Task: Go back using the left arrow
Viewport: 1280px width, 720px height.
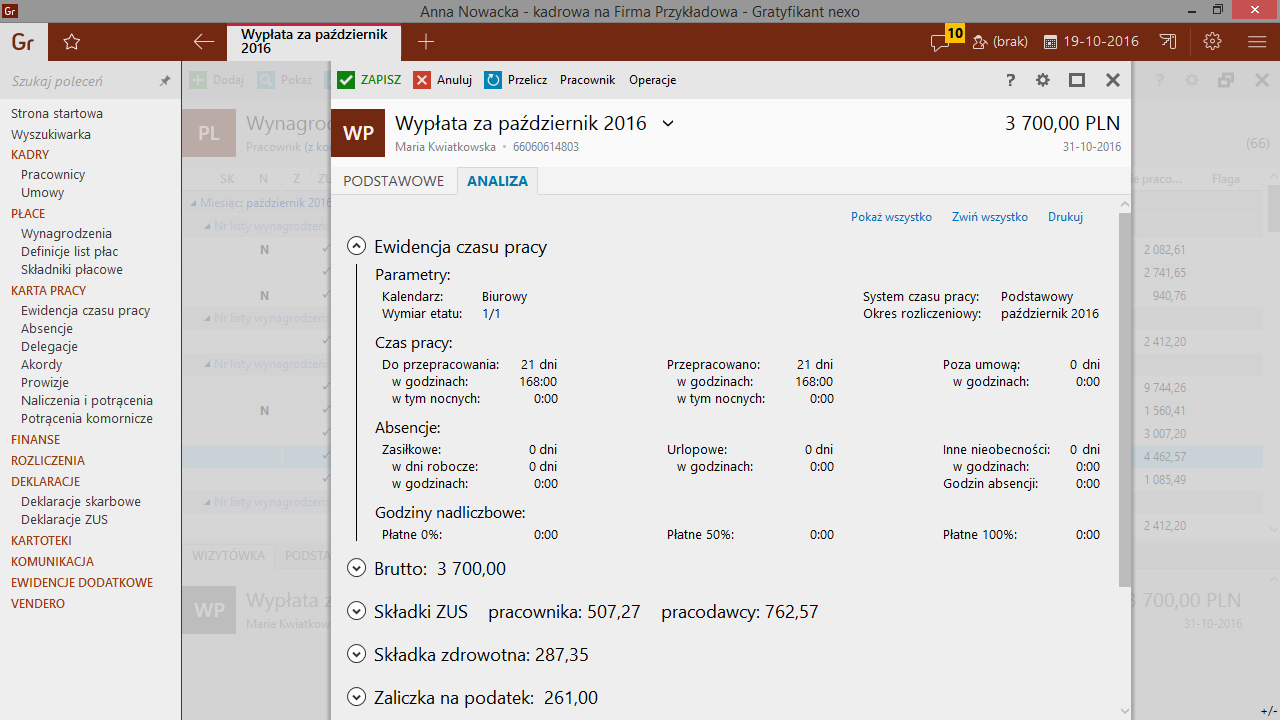Action: [204, 42]
